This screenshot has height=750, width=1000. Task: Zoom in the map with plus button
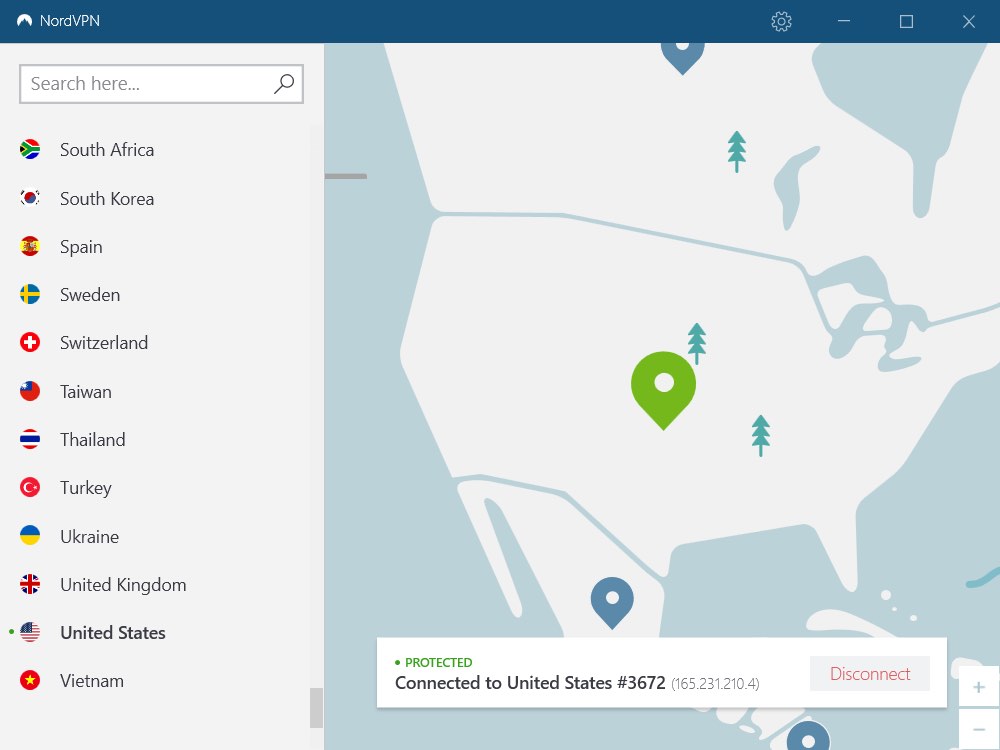[979, 687]
